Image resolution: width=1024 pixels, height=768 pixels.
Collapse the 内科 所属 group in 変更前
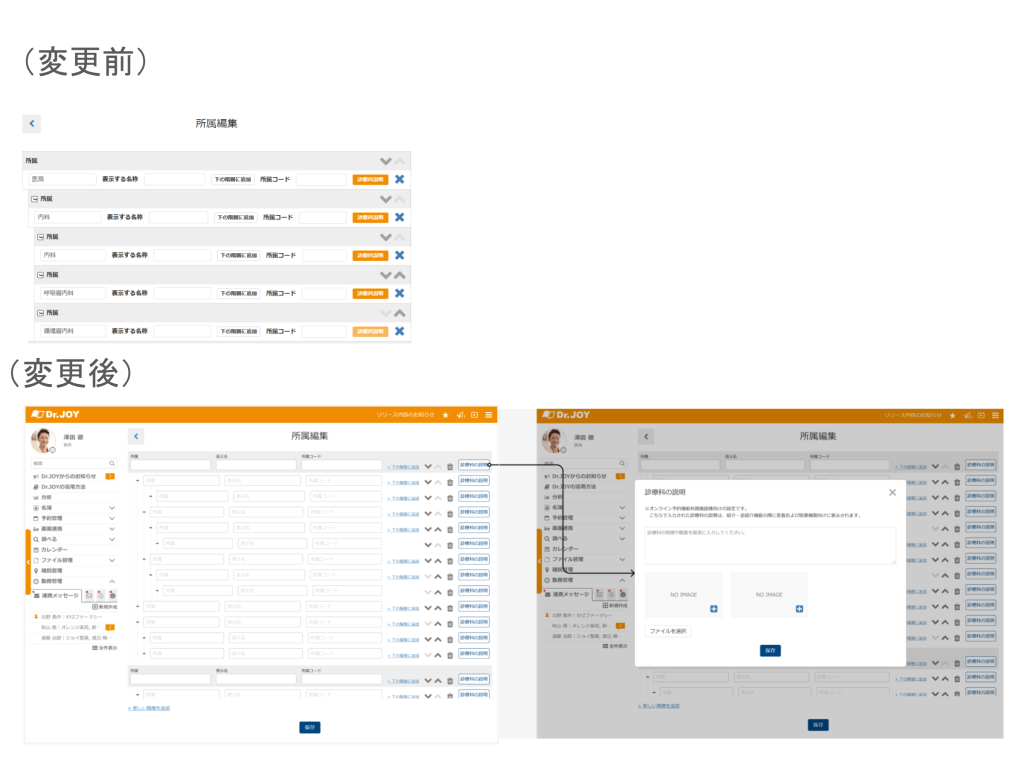click(35, 199)
